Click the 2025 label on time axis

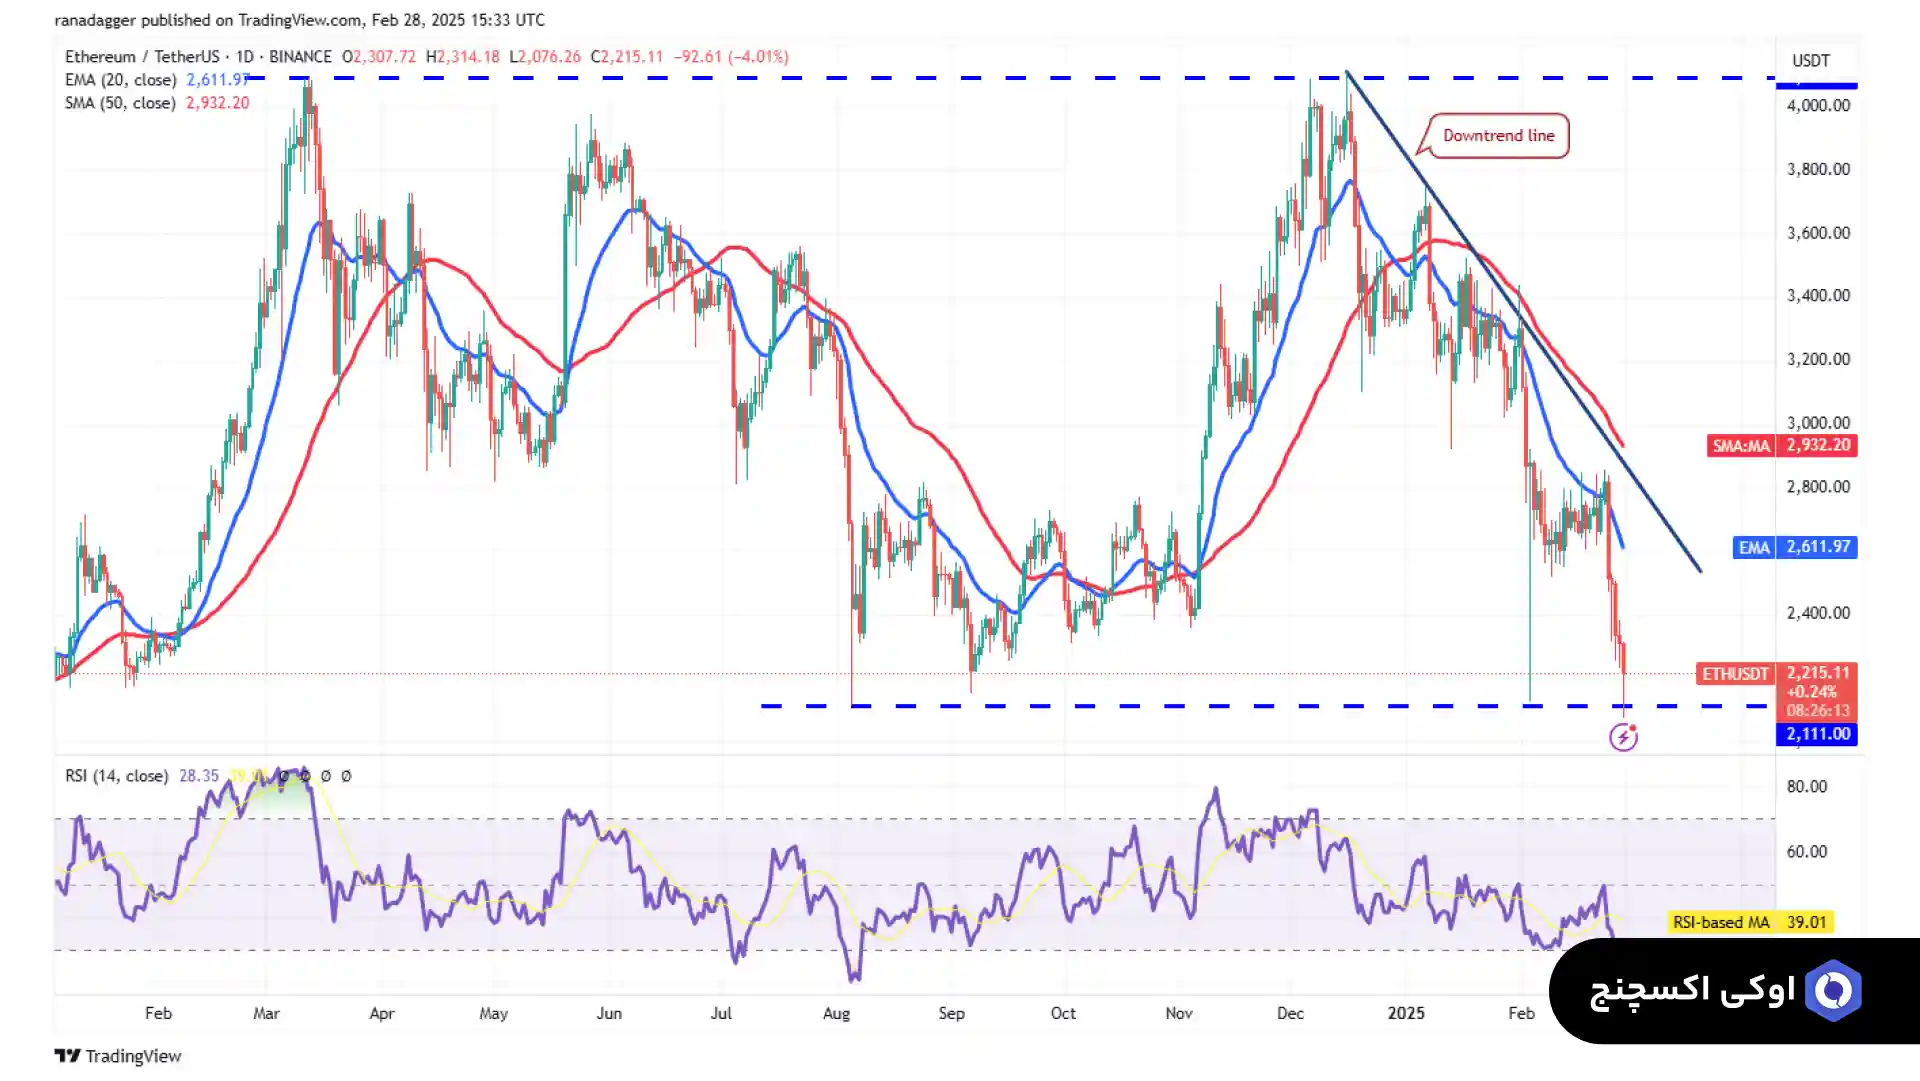(1406, 1013)
